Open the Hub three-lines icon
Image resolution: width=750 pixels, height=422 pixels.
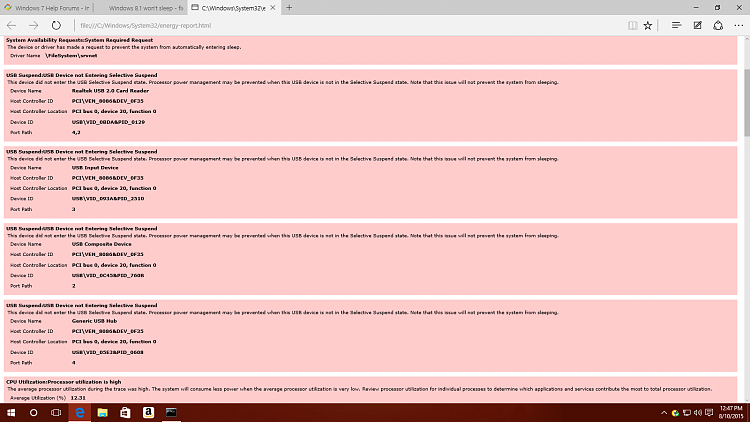[x=676, y=25]
